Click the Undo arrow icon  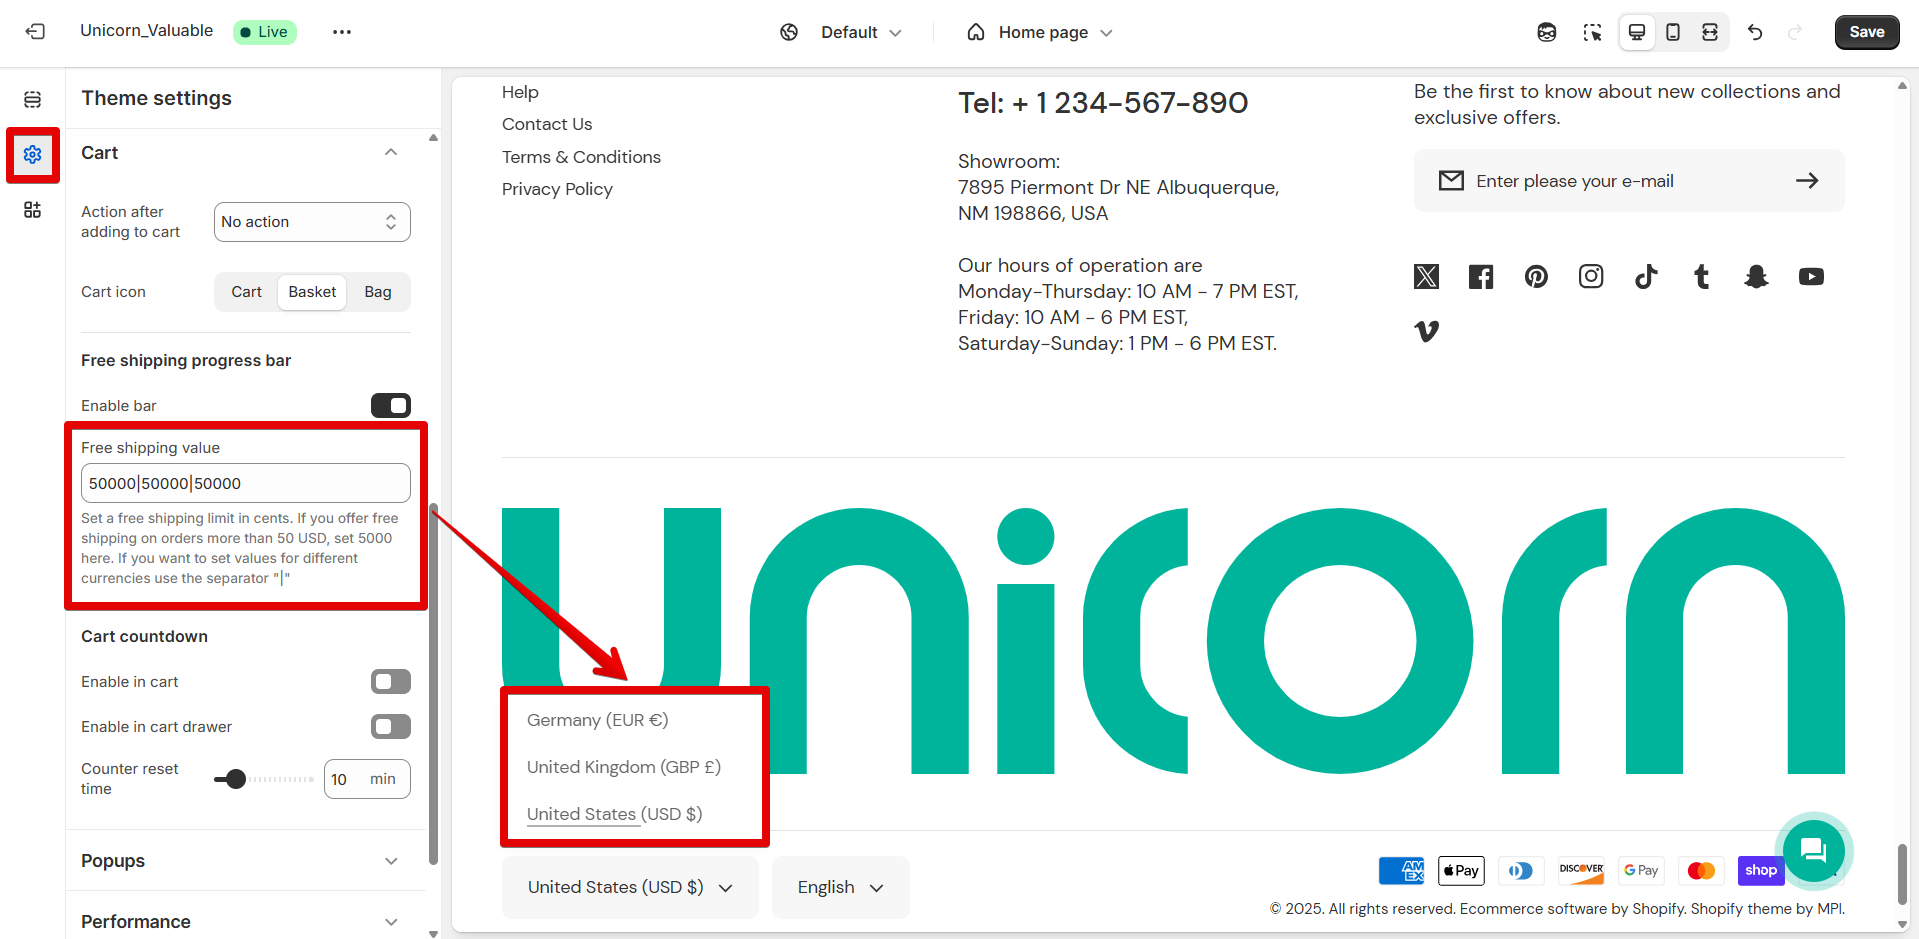[1754, 32]
